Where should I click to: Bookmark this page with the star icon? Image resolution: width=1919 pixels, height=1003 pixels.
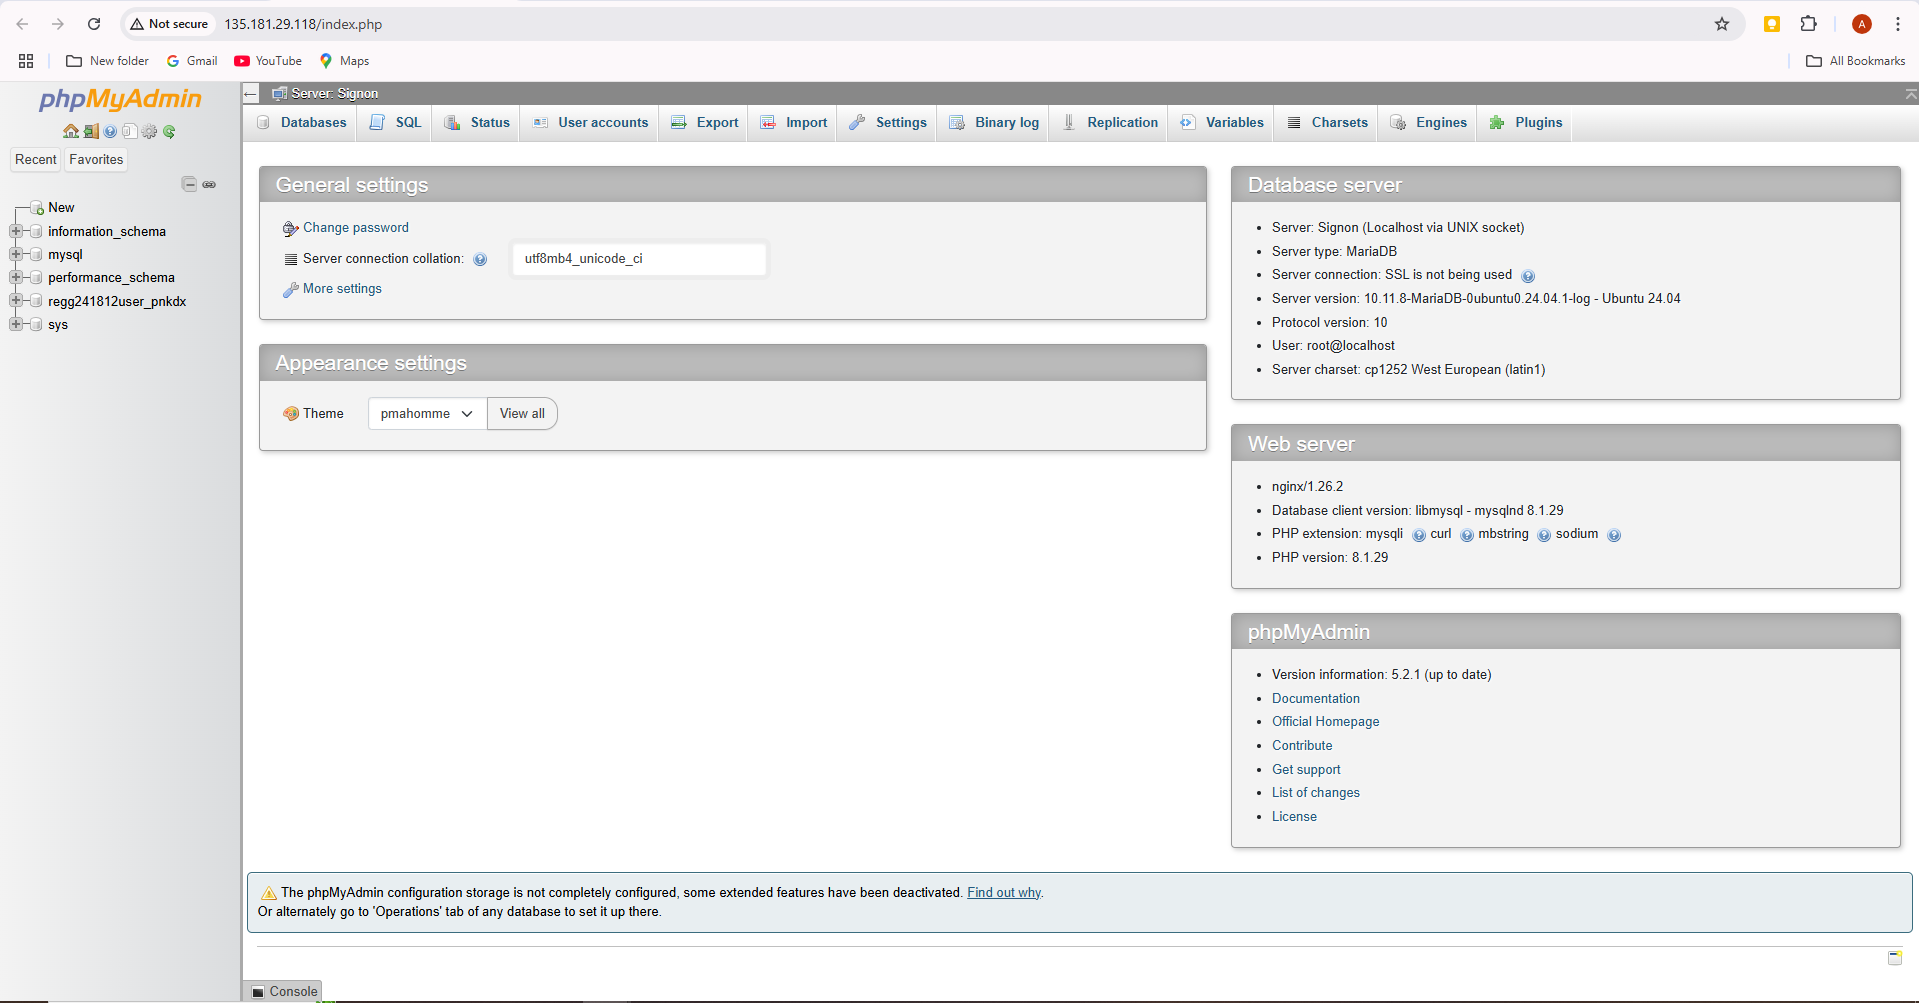coord(1721,24)
